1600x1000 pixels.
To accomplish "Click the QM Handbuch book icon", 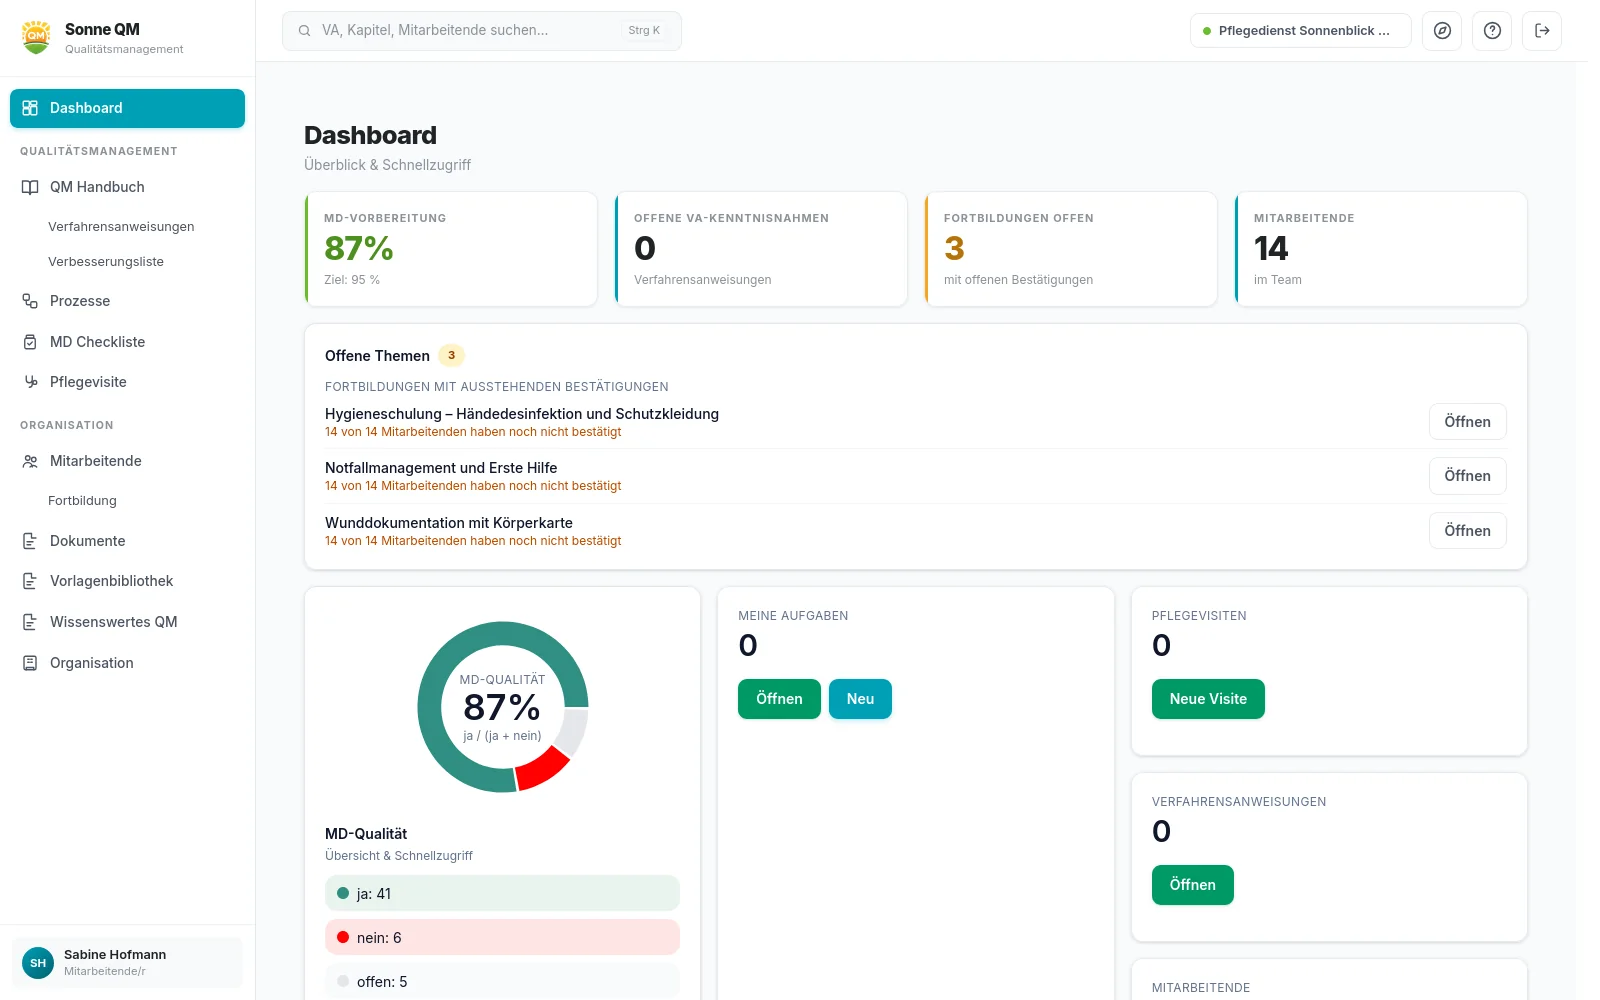I will click(30, 187).
